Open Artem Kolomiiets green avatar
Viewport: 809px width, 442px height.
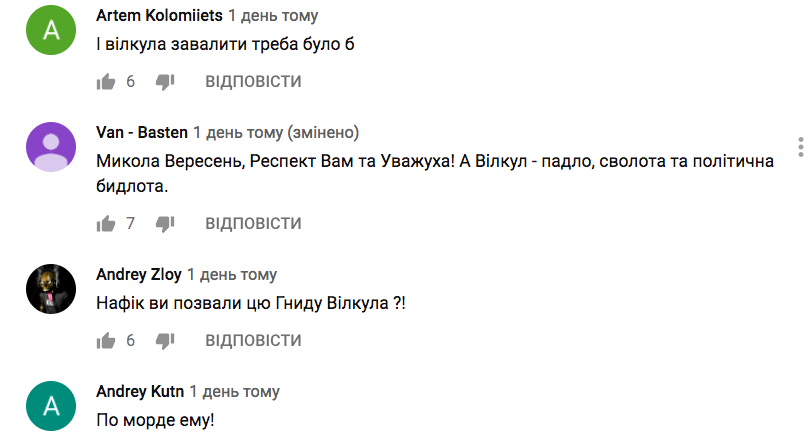51,30
